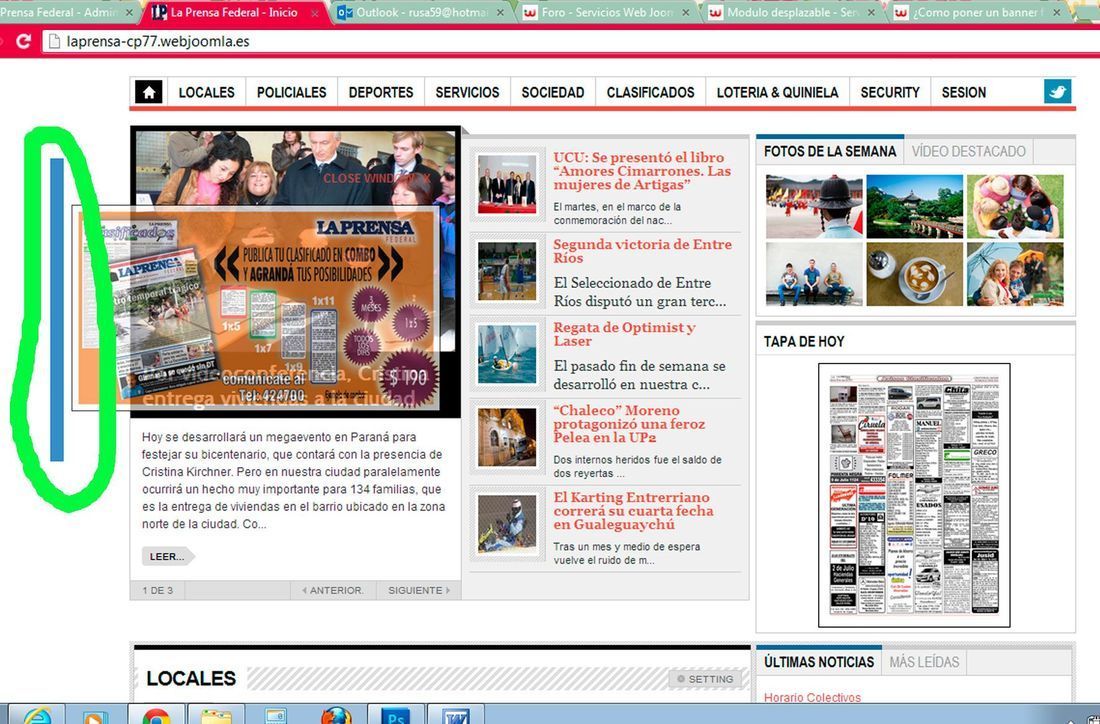Viewport: 1100px width, 724px height.
Task: Open the 'Horario Colectivos' link
Action: coord(812,697)
